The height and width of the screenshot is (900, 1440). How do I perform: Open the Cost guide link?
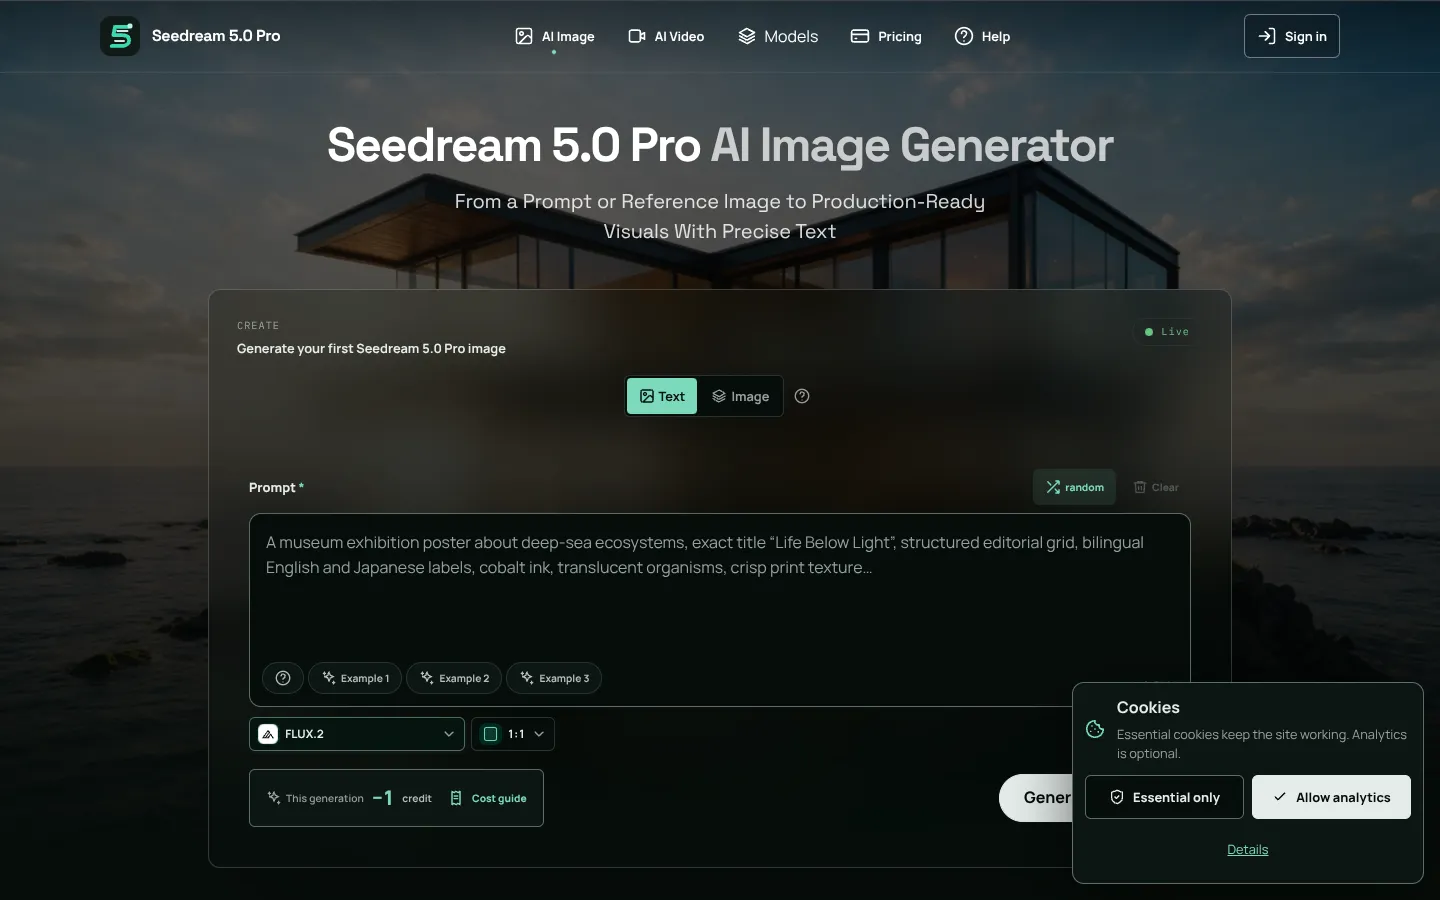(x=488, y=798)
